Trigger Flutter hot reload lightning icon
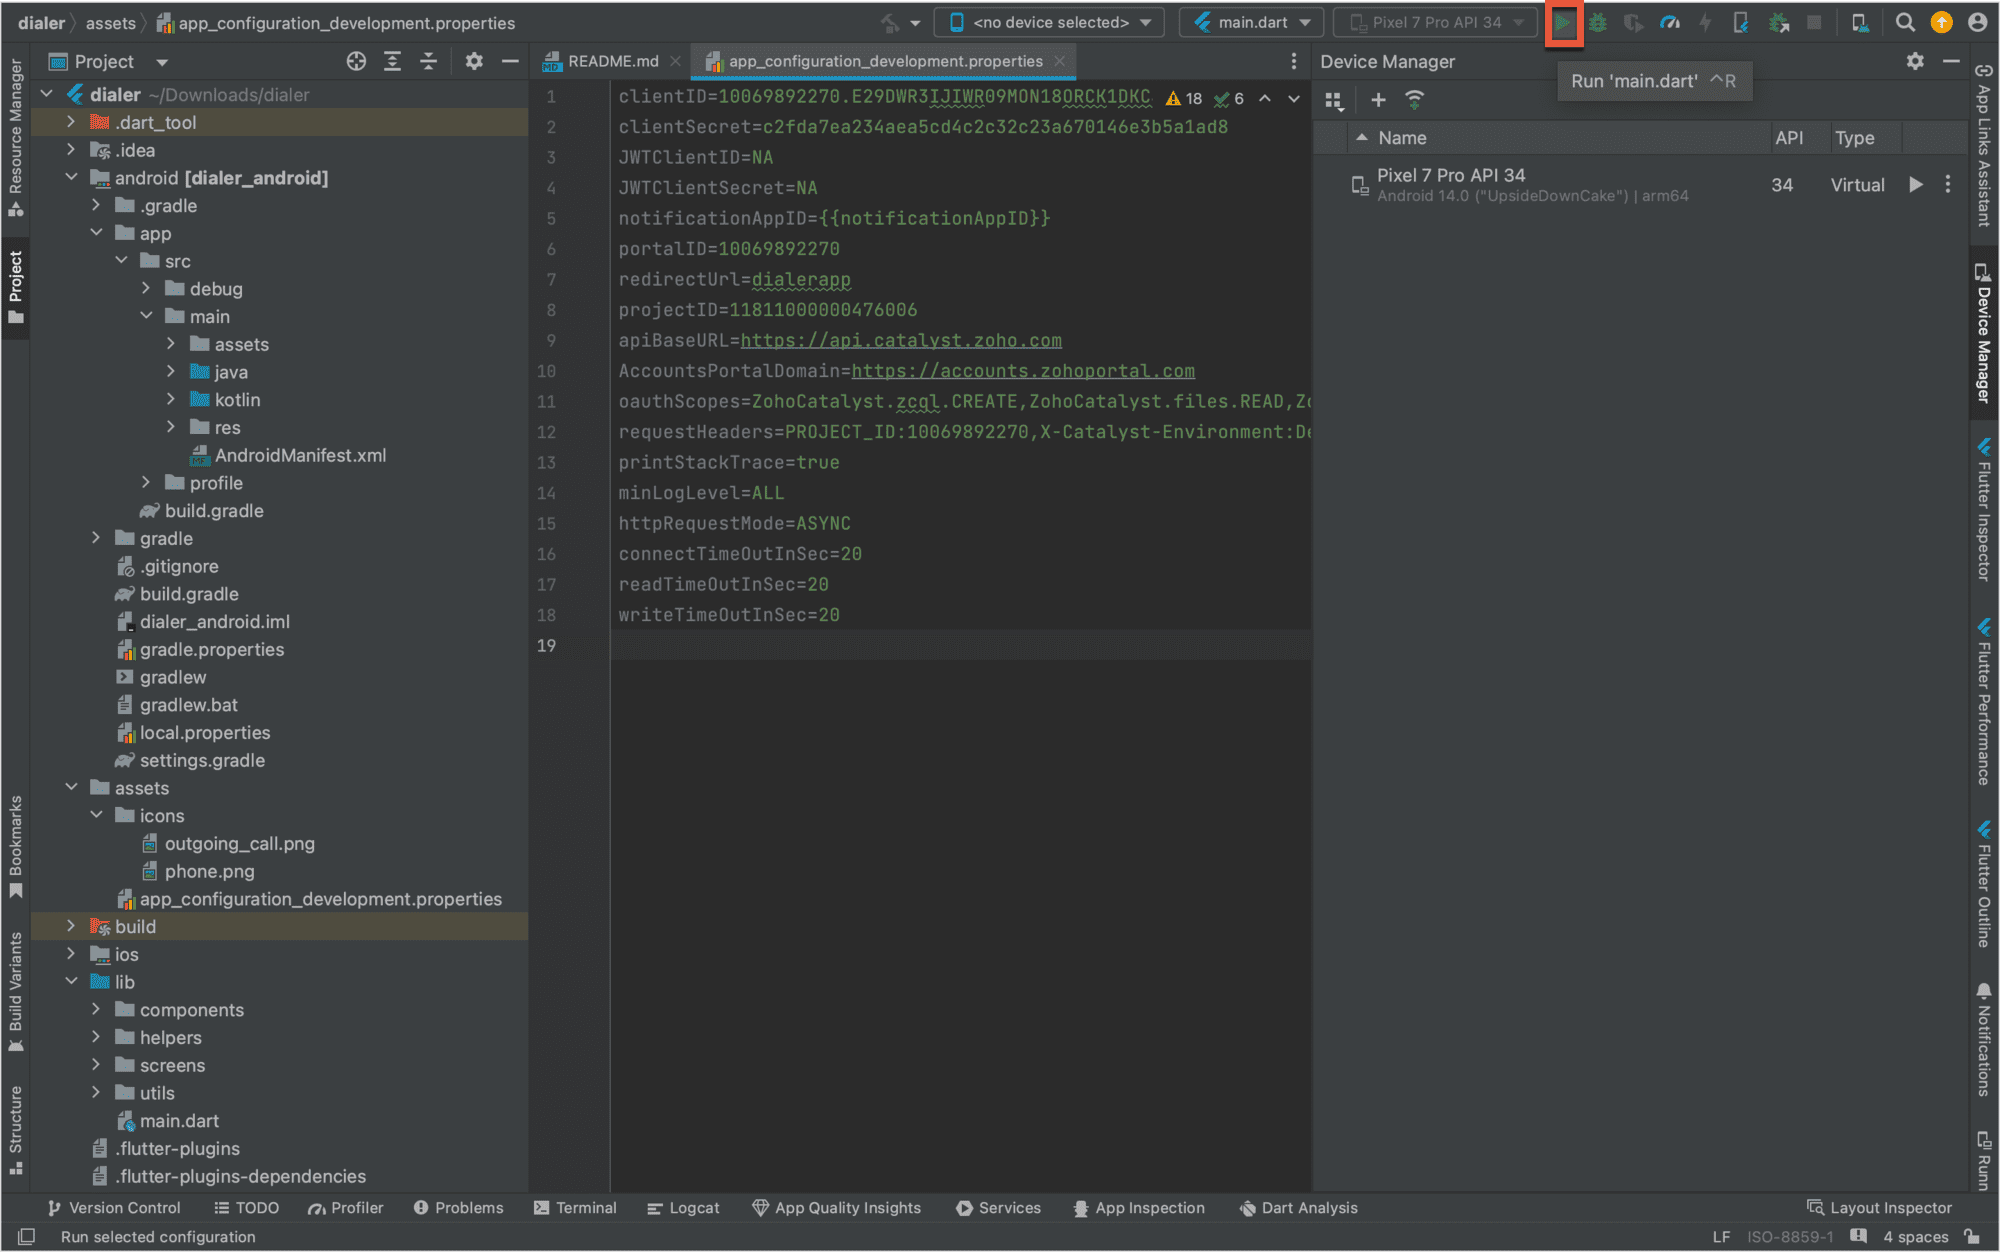2000x1252 pixels. click(x=1705, y=22)
